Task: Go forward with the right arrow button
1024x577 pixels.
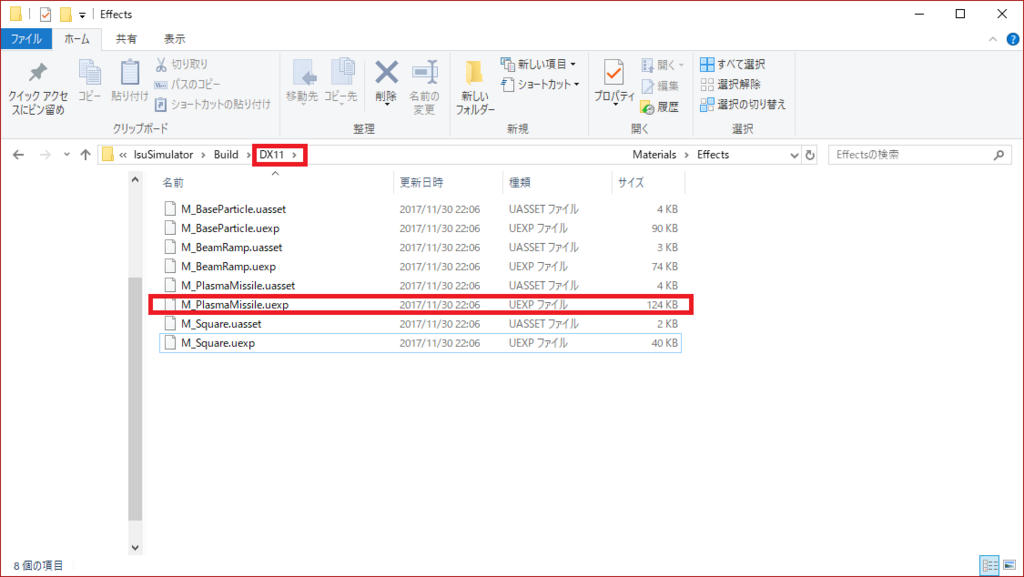Action: click(x=44, y=155)
